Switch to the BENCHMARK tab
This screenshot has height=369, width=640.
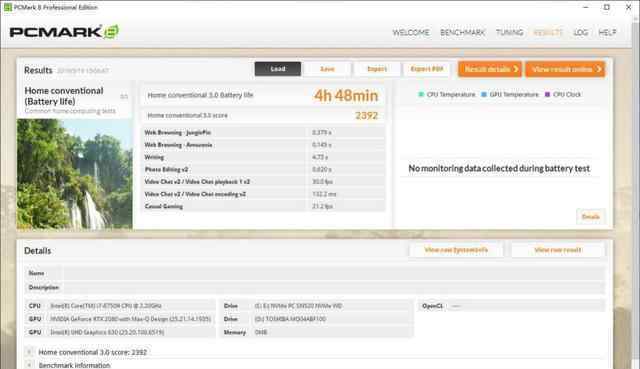point(462,32)
